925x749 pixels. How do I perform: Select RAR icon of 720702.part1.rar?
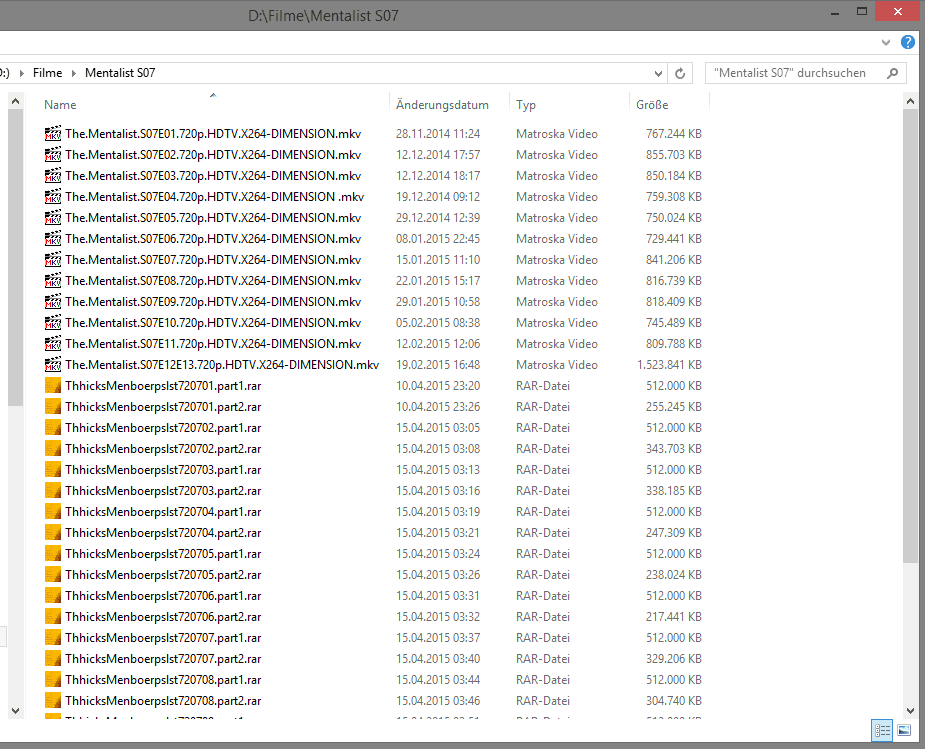(x=53, y=428)
